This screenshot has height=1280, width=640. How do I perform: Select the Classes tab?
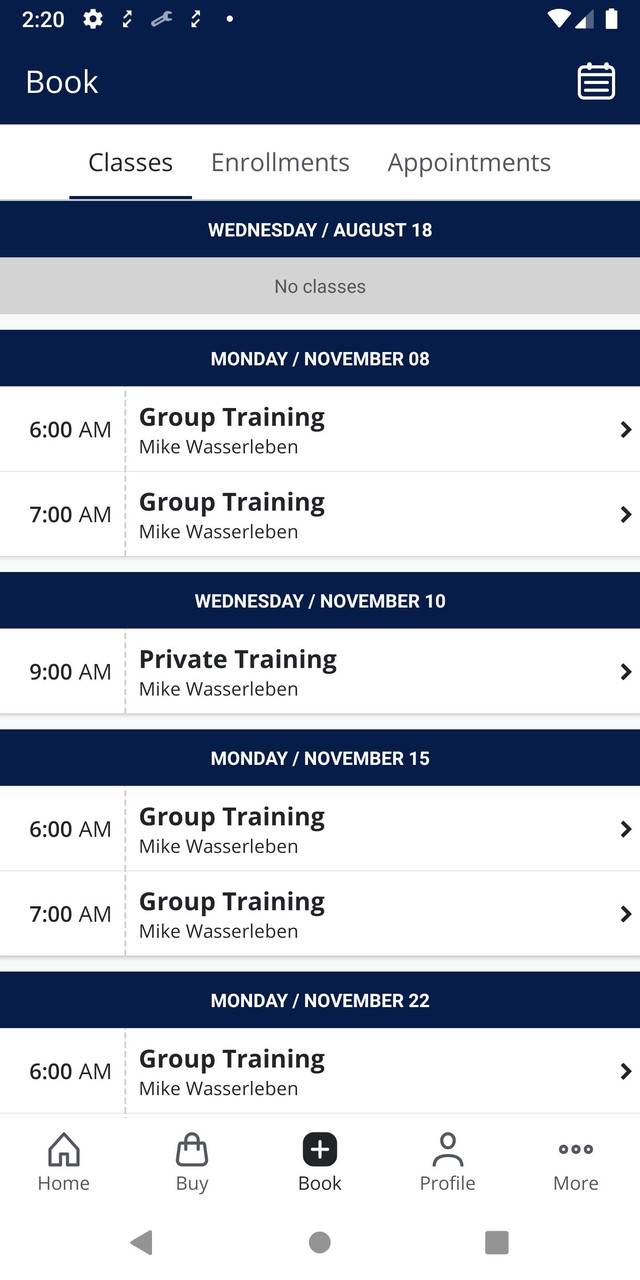point(130,163)
